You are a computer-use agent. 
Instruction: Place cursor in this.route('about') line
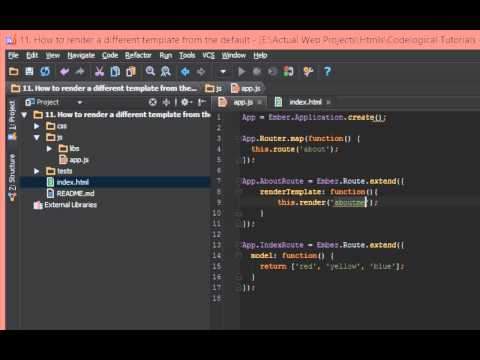tap(295, 149)
